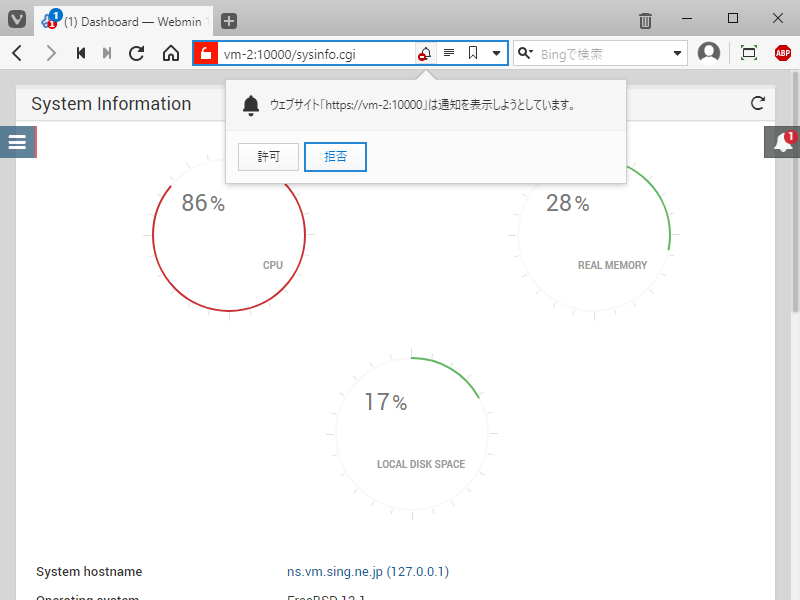800x600 pixels.
Task: Open the closed tabs trash
Action: [x=645, y=20]
